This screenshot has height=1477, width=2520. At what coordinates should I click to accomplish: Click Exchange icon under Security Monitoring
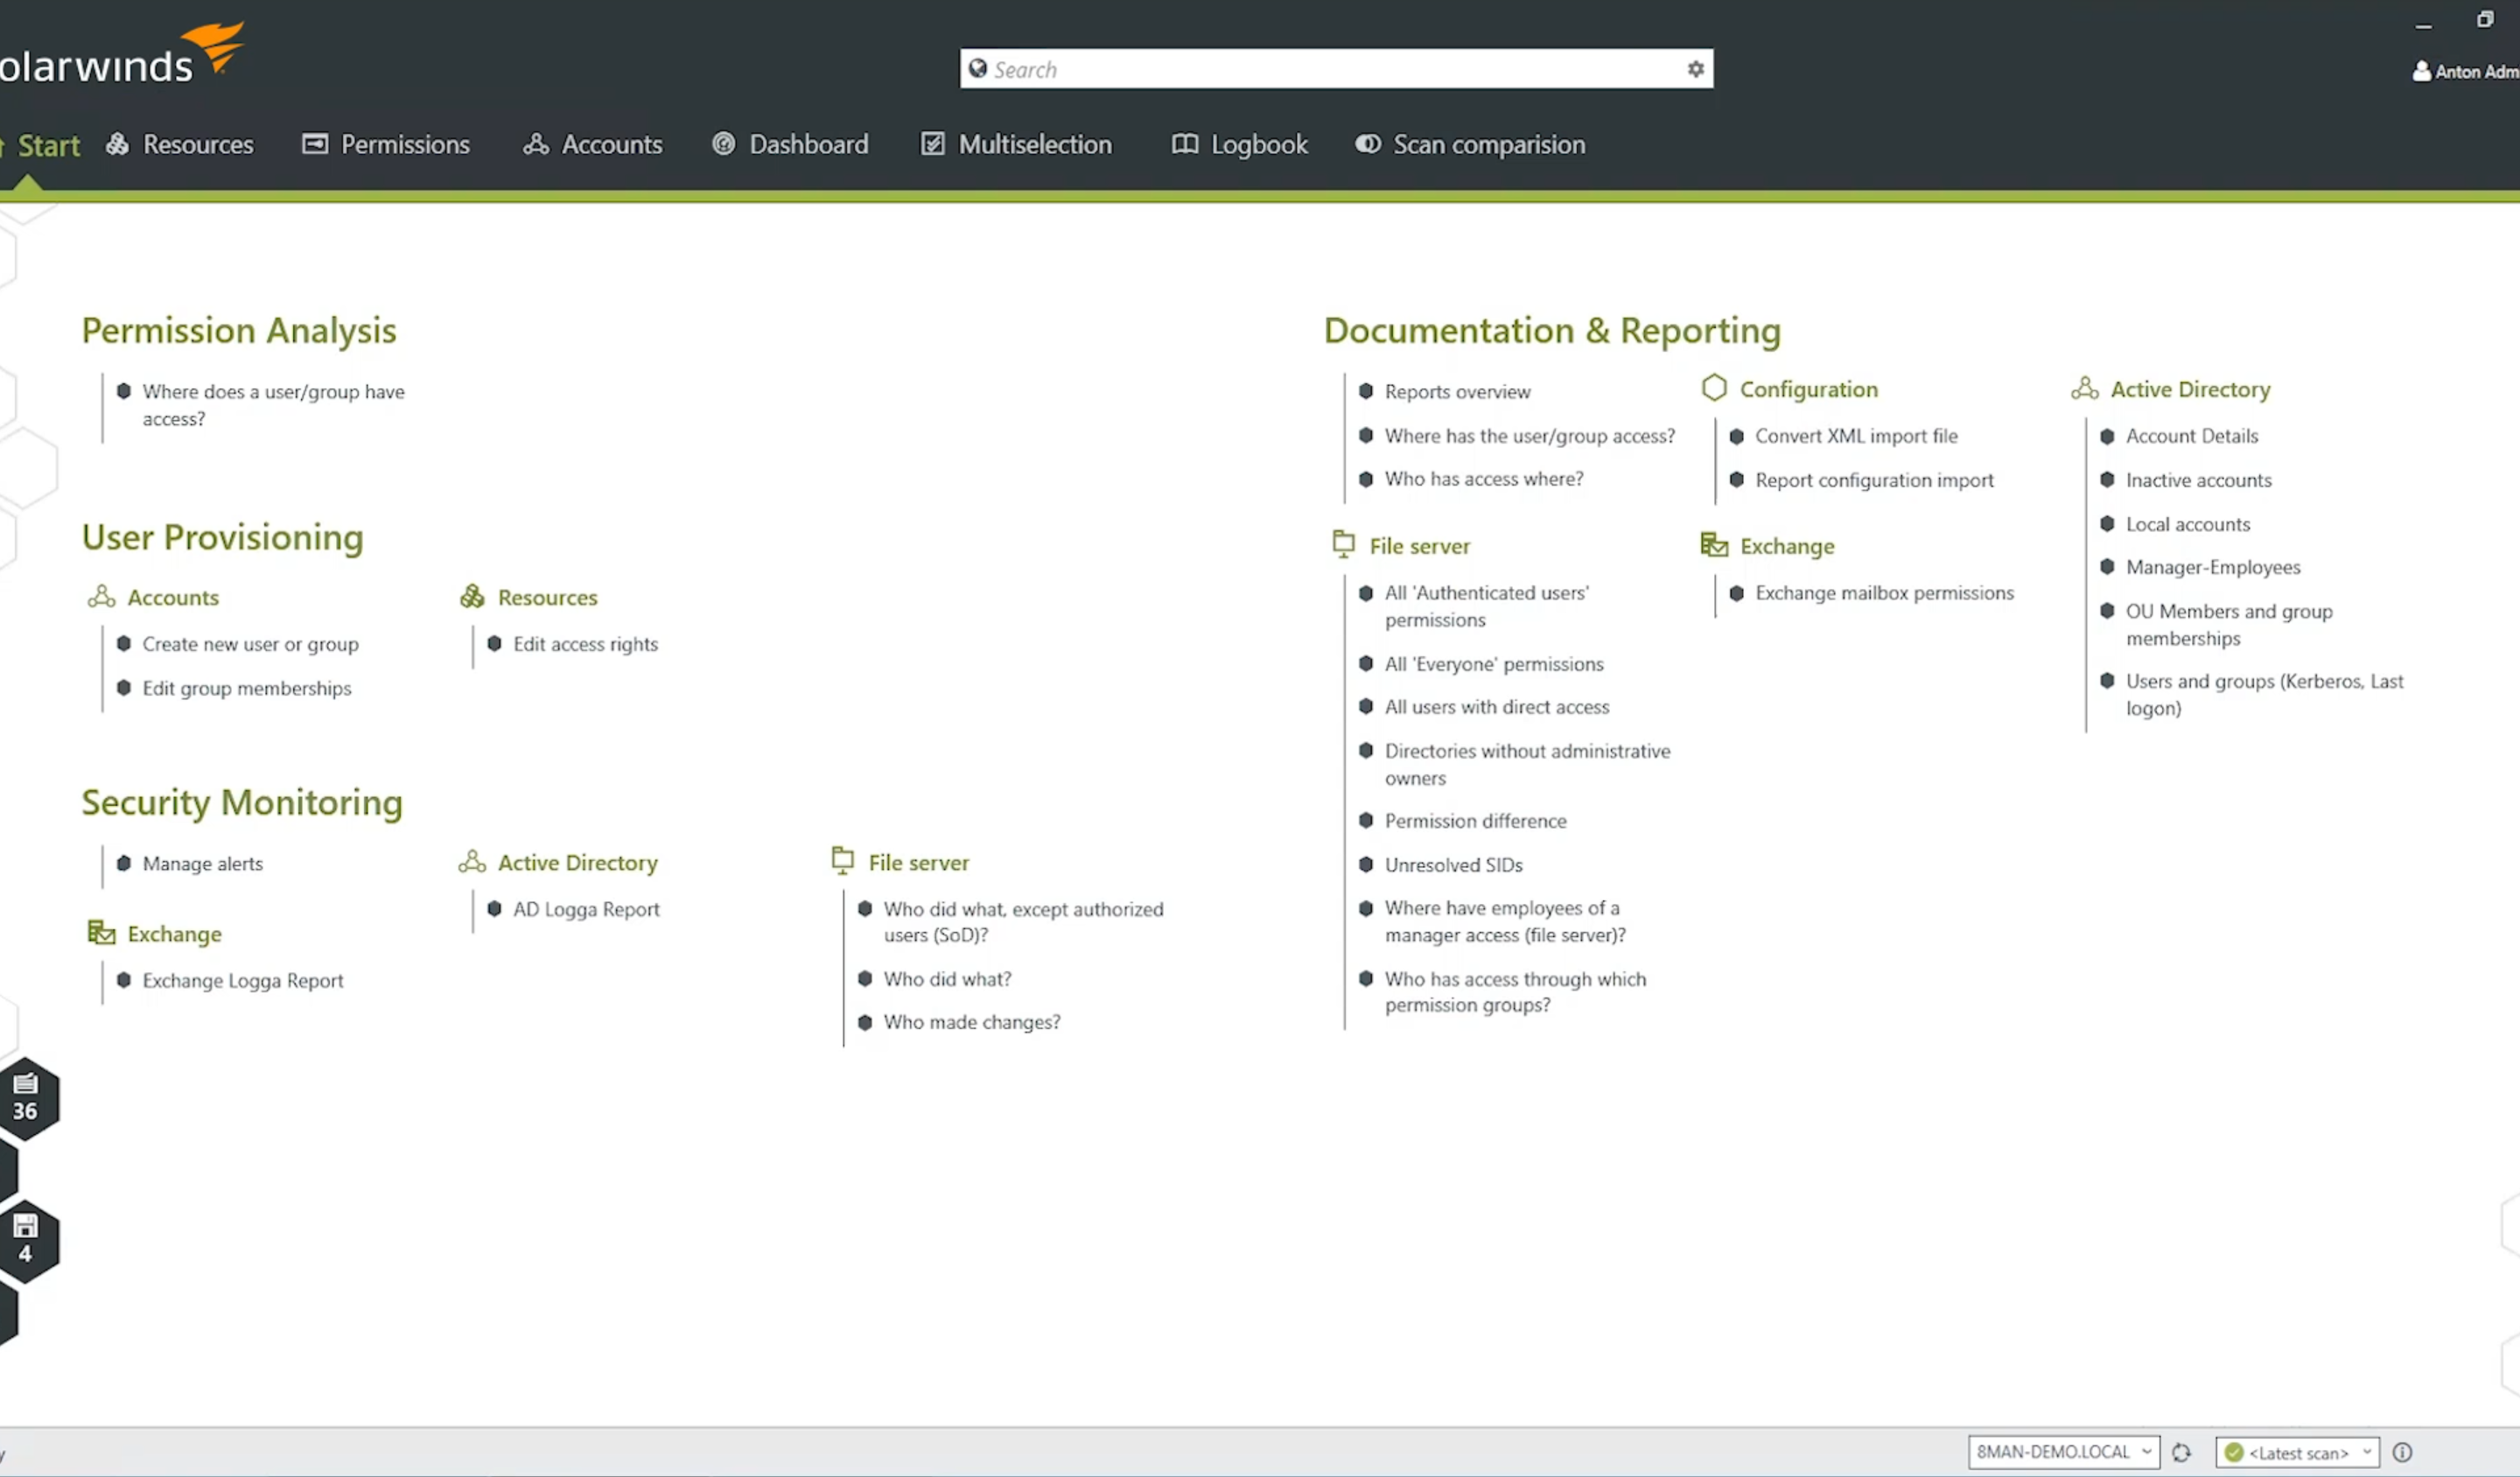(x=101, y=932)
